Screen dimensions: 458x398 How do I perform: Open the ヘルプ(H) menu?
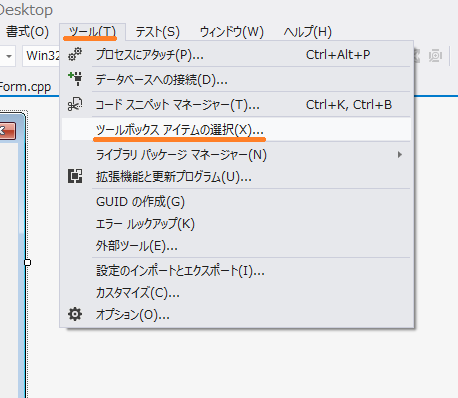(x=307, y=32)
